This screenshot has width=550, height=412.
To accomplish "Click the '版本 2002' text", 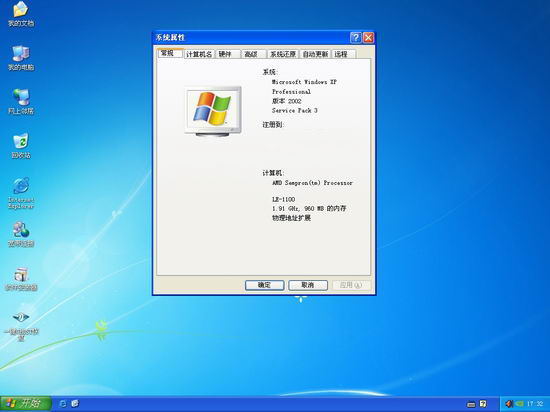I will pyautogui.click(x=287, y=101).
